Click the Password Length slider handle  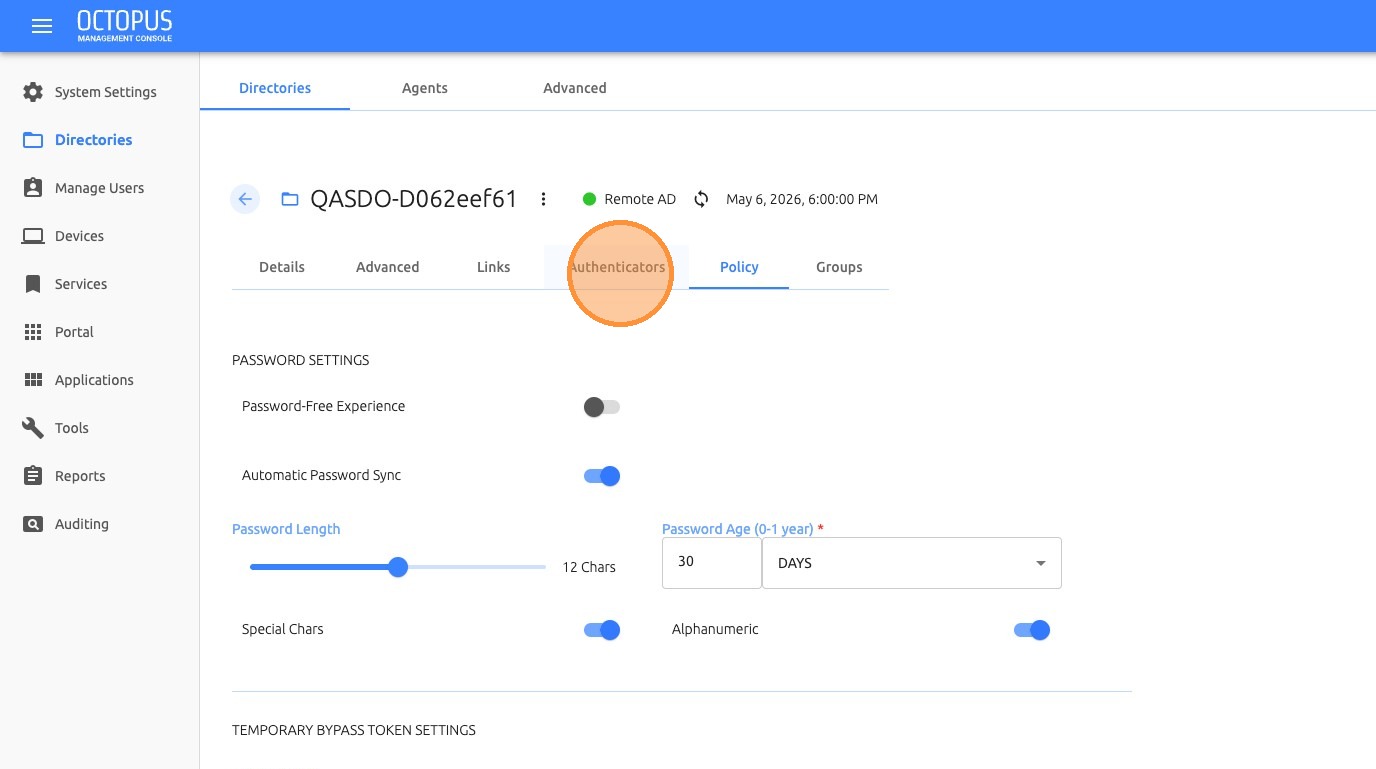point(398,567)
